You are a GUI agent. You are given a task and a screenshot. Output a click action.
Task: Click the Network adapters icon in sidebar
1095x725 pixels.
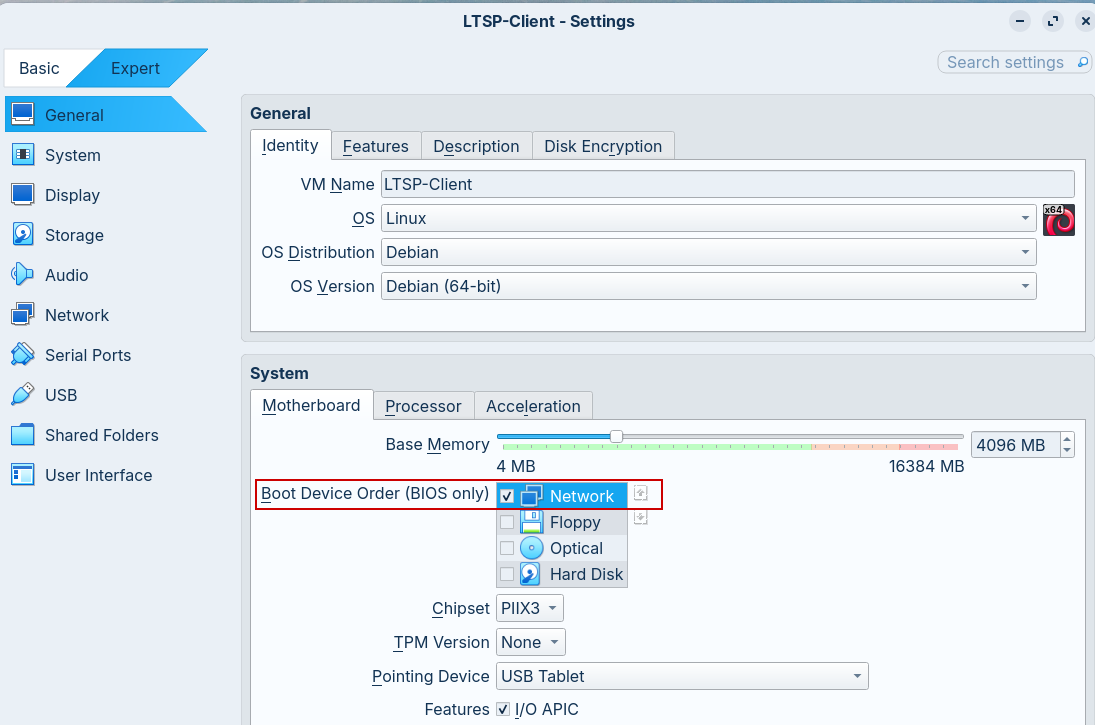[x=23, y=315]
